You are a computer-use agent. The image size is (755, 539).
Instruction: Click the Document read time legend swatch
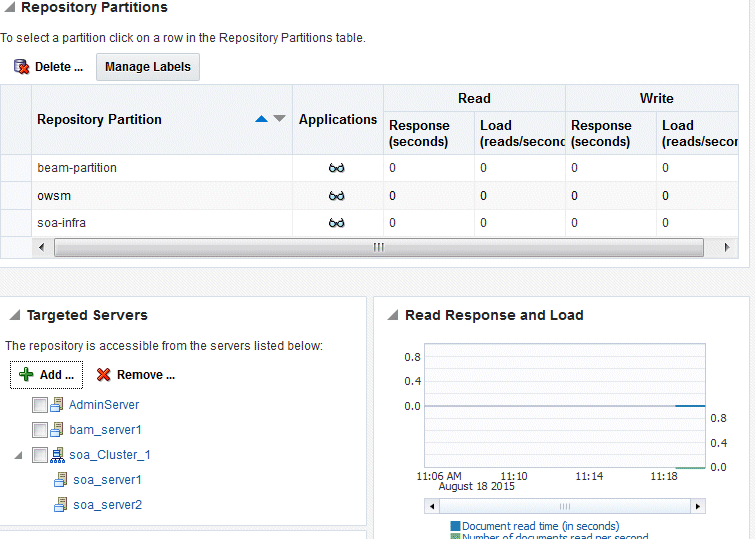[x=455, y=526]
